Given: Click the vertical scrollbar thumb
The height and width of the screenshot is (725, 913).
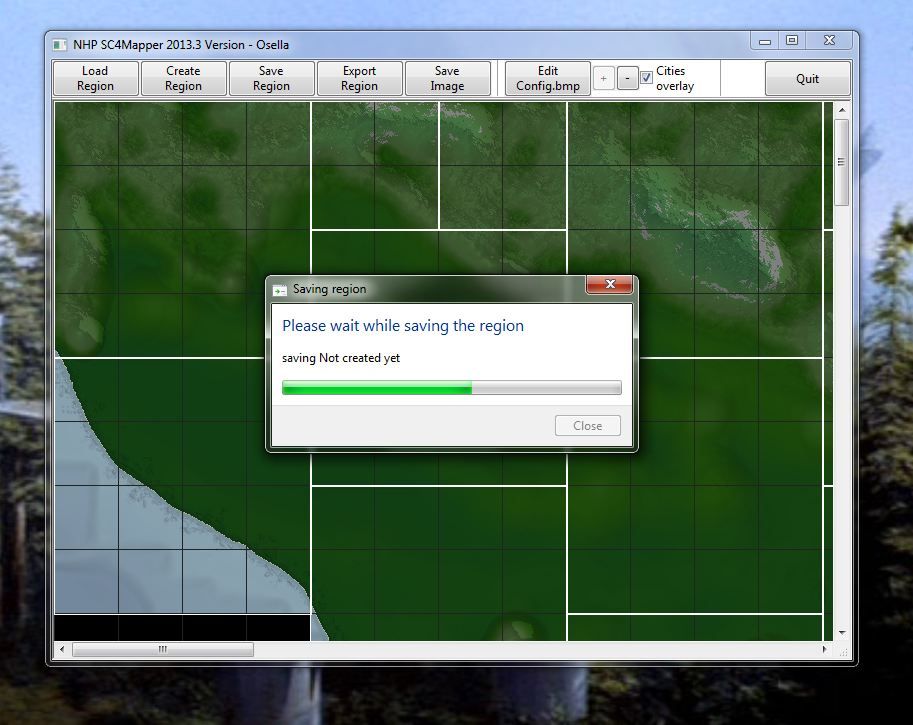Looking at the screenshot, I should (x=841, y=162).
